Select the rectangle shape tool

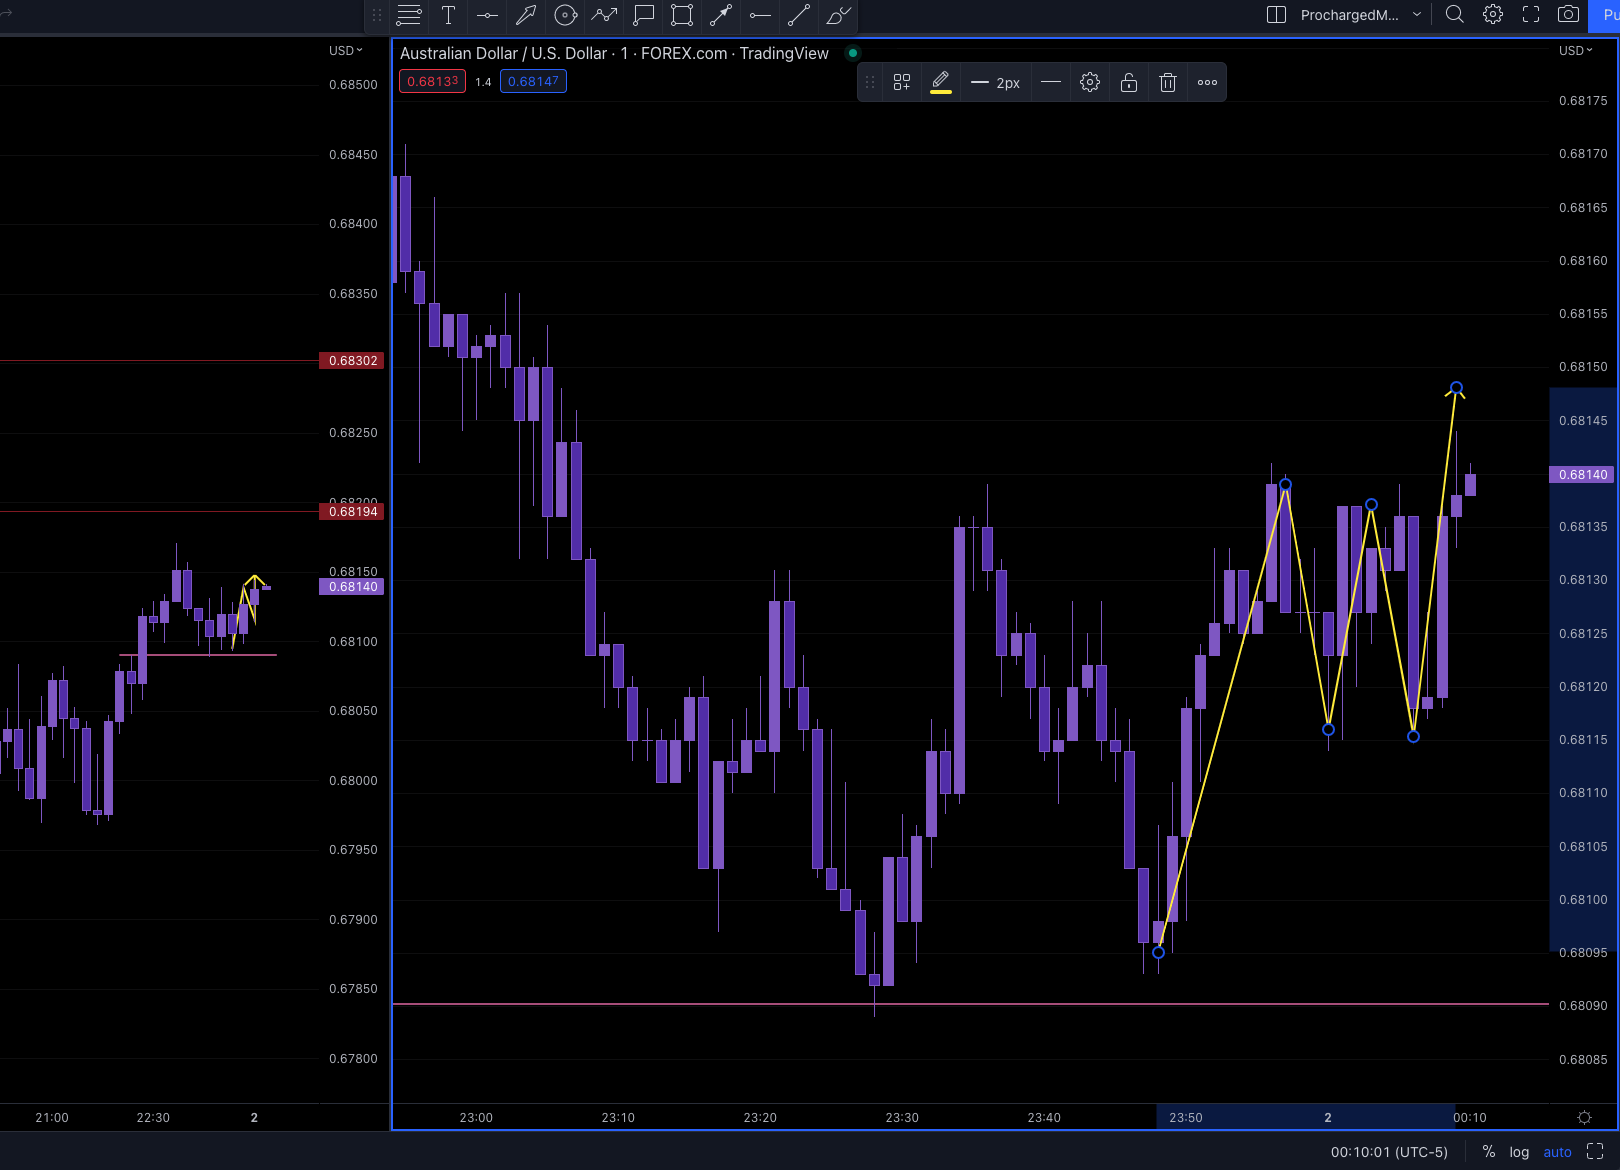(x=682, y=15)
